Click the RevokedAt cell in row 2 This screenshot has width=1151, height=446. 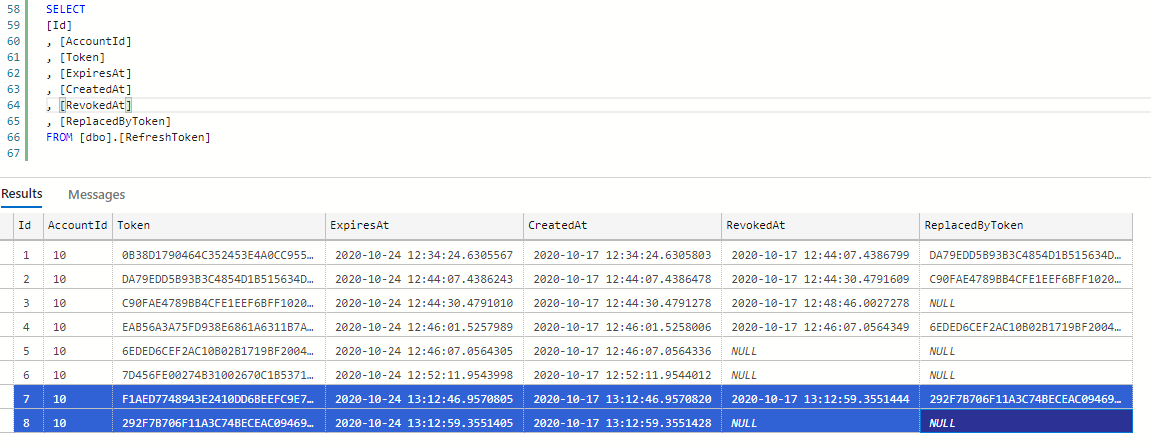pyautogui.click(x=820, y=278)
